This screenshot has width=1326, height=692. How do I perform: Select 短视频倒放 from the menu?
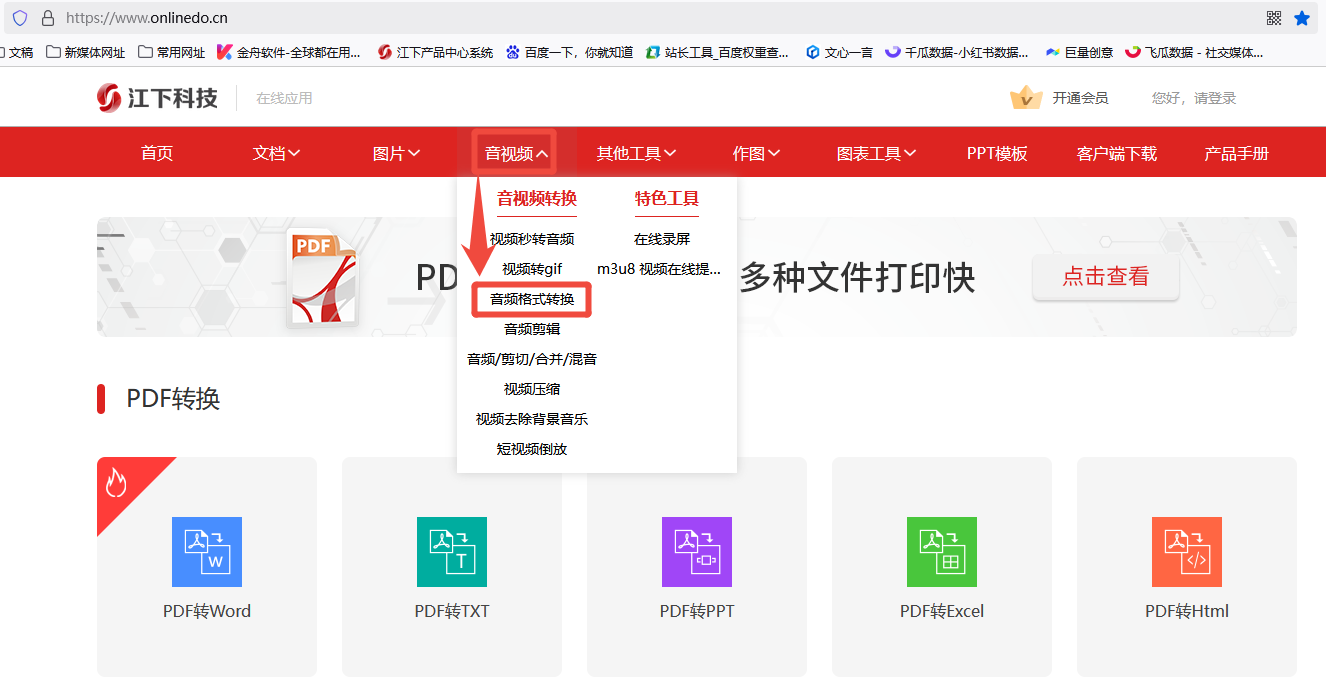pyautogui.click(x=532, y=449)
